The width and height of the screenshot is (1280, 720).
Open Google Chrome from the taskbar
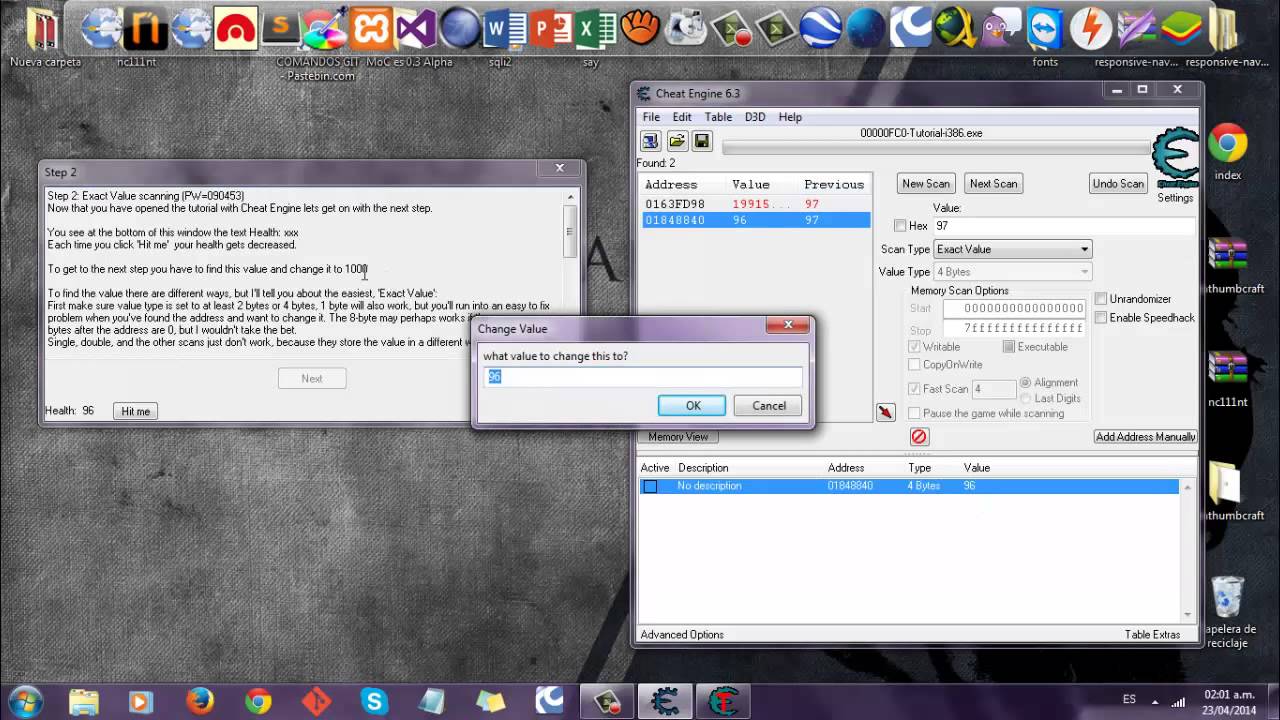258,701
